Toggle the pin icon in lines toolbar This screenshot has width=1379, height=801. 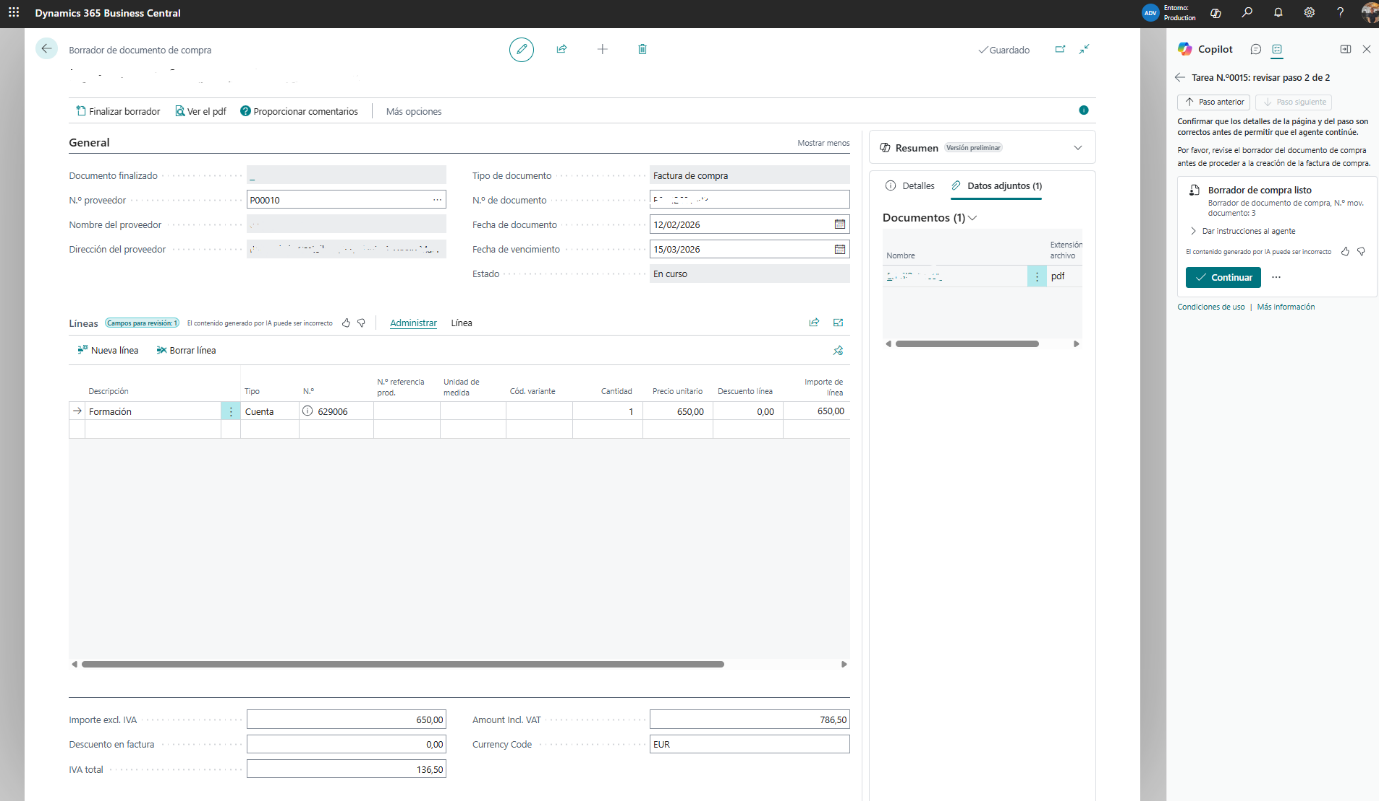click(838, 351)
